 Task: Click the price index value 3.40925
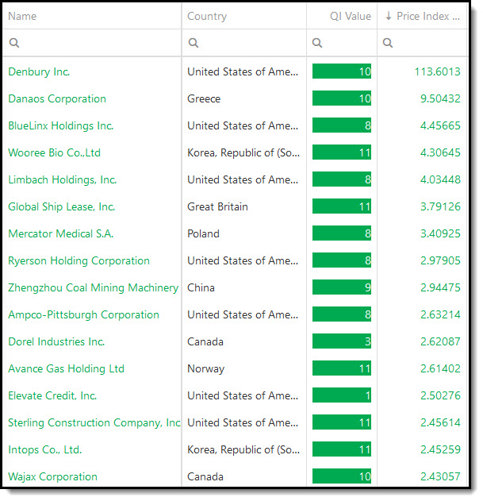point(440,234)
